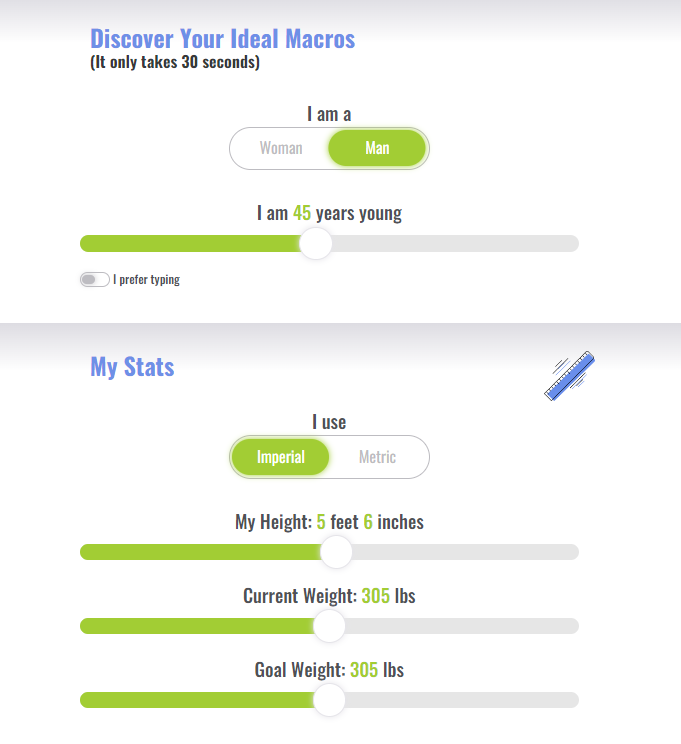Select the Man gender option
This screenshot has height=744, width=681.
pyautogui.click(x=377, y=149)
